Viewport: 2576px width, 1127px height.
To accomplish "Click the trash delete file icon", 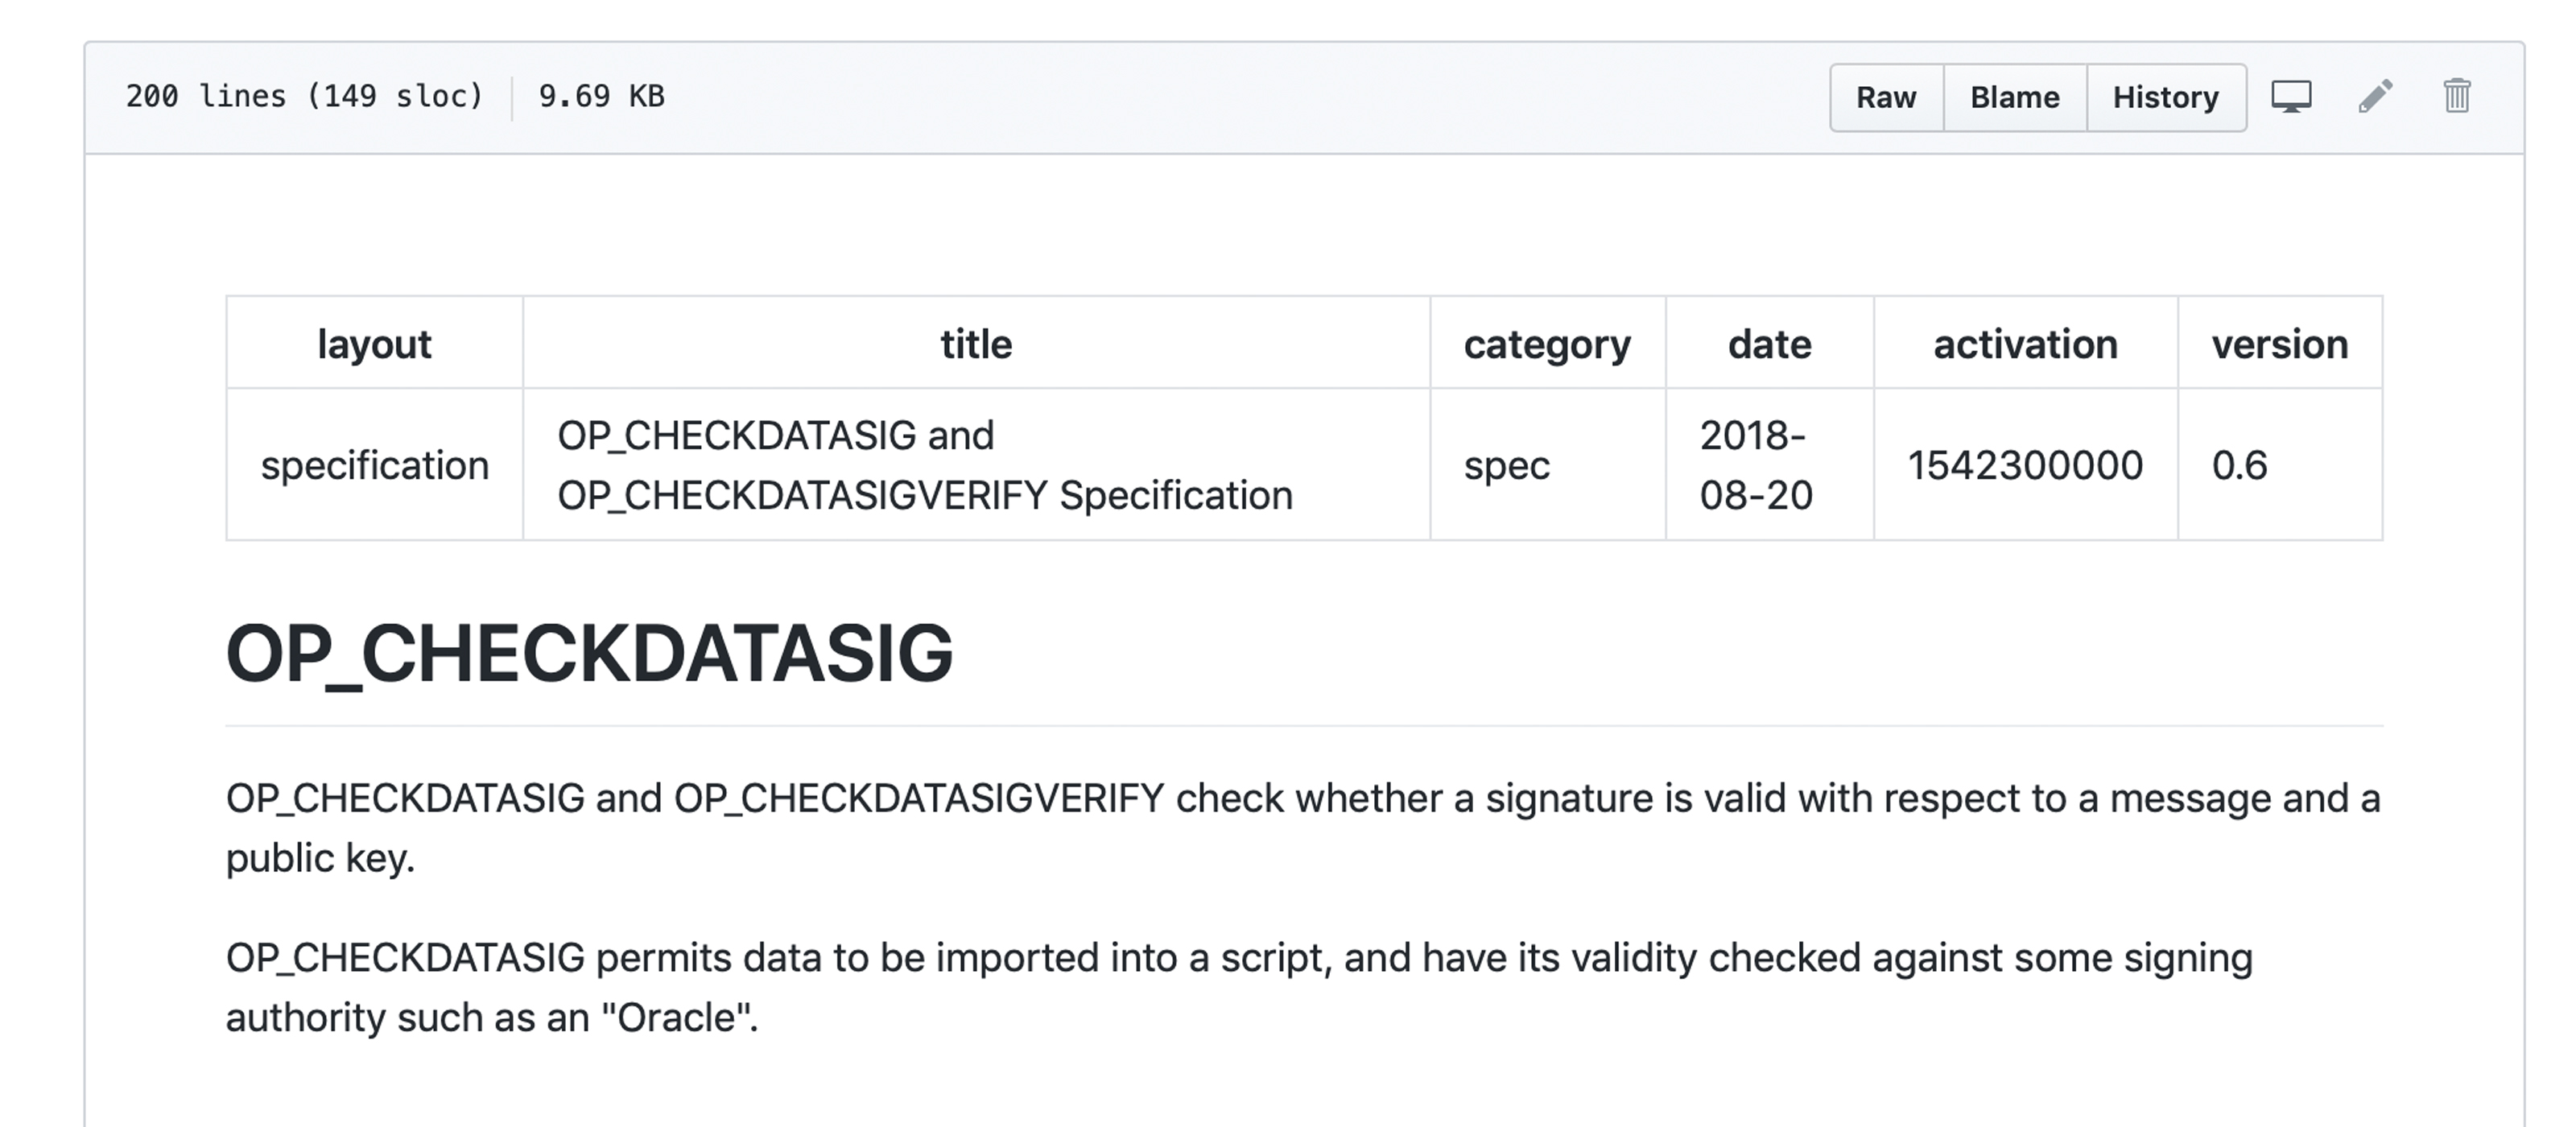I will [2457, 97].
